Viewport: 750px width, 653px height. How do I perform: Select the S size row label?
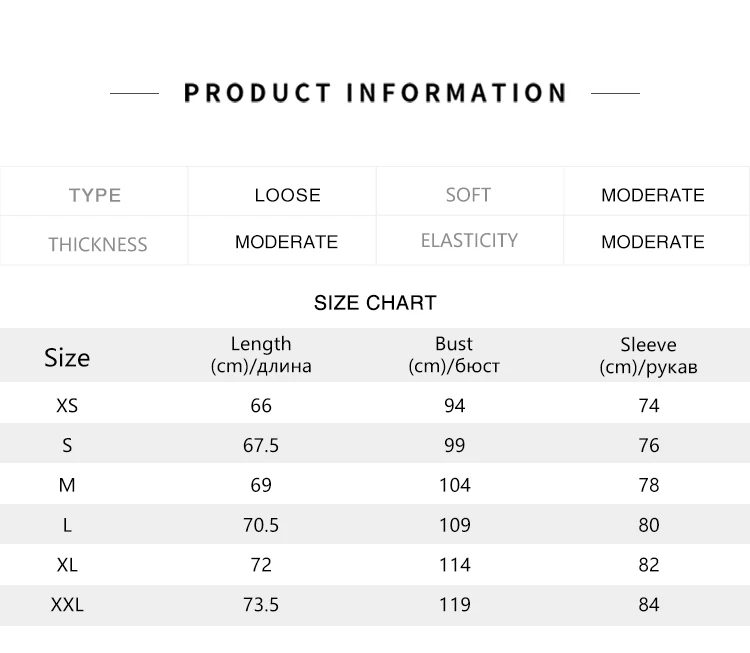[x=67, y=445]
